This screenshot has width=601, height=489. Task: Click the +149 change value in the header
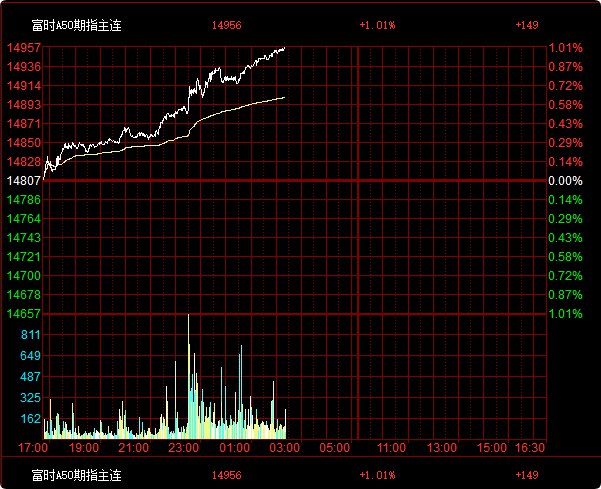526,24
